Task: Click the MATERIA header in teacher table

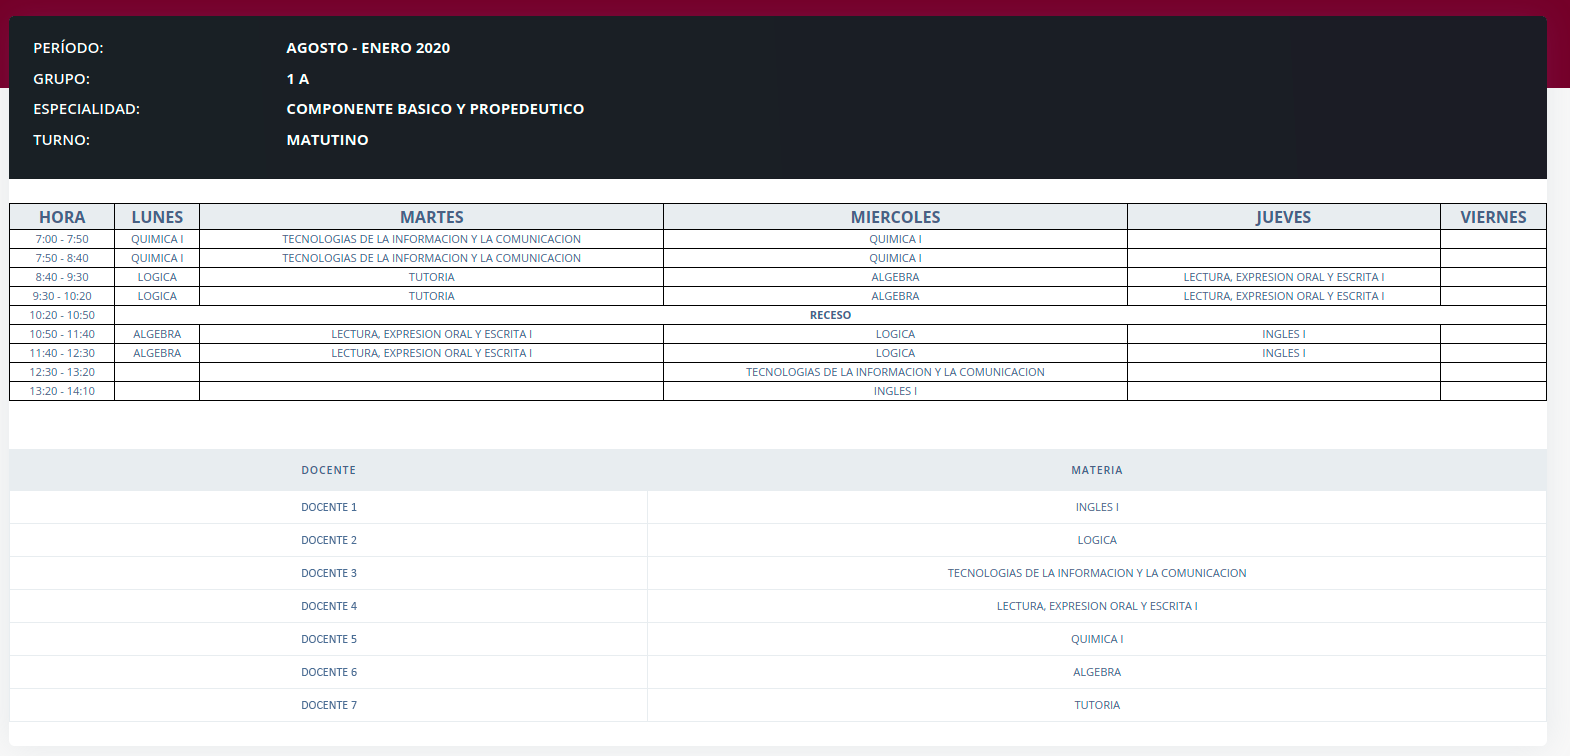Action: click(x=1096, y=470)
